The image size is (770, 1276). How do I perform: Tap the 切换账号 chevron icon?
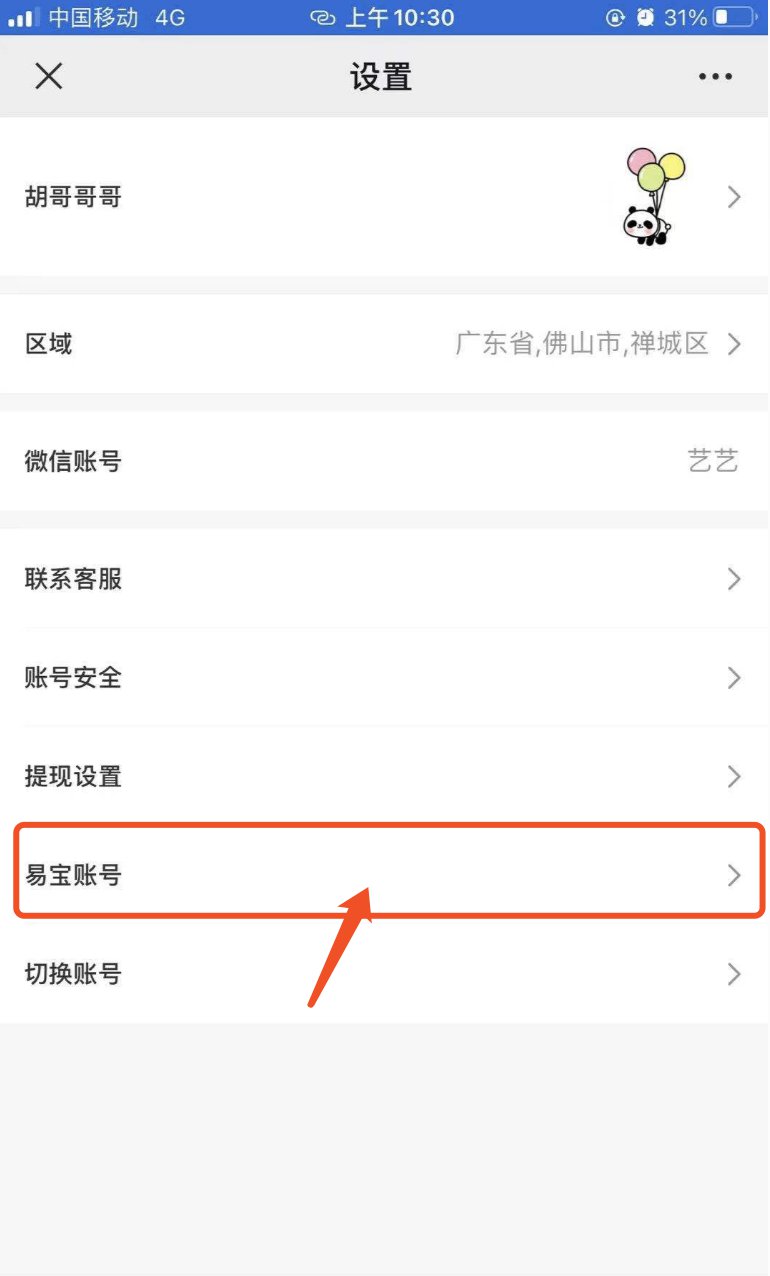click(x=734, y=973)
